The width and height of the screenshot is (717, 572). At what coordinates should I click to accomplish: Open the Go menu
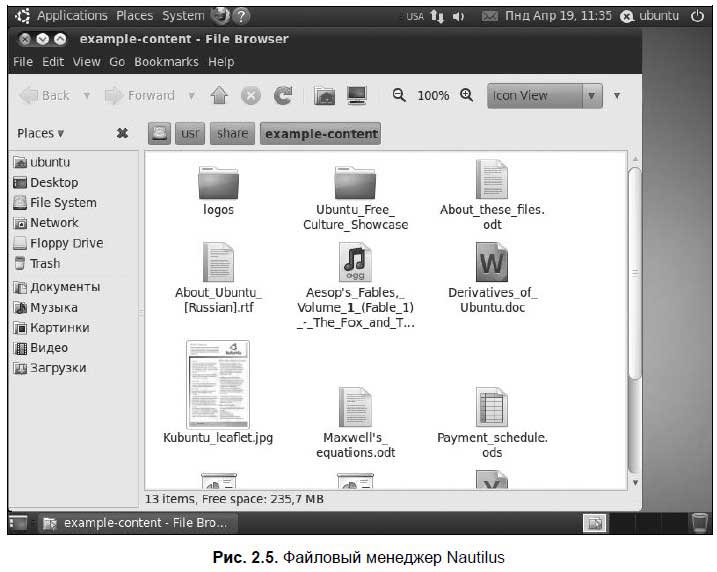pyautogui.click(x=117, y=62)
